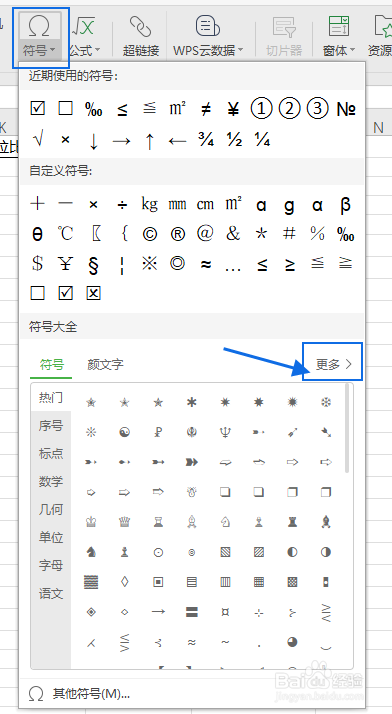Screen dimensions: 392x714
Task: Insert the checked box from recent symbols
Action: pos(38,109)
